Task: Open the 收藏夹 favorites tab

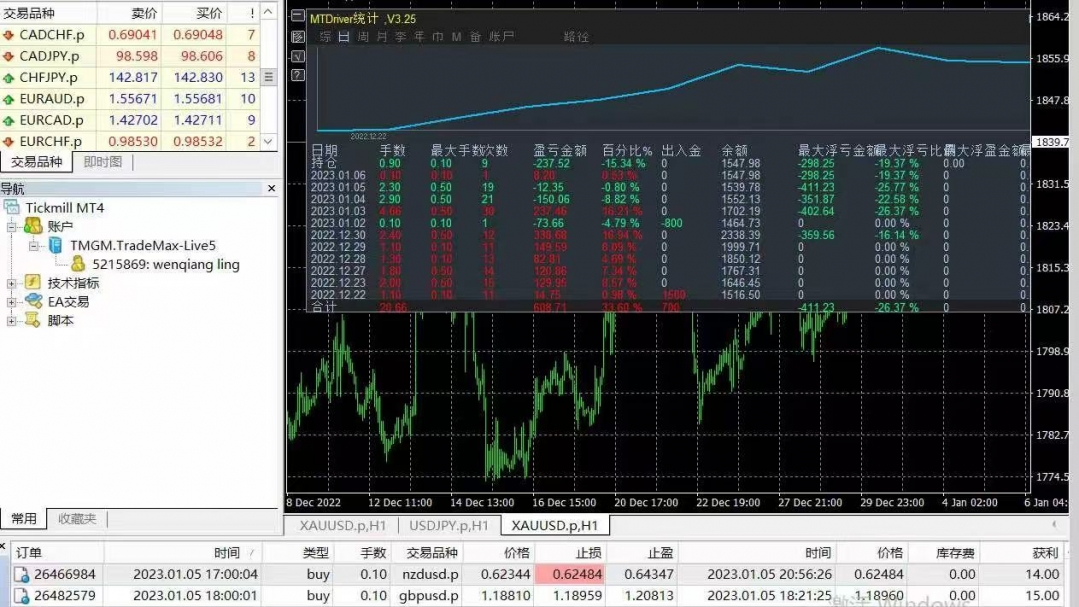Action: tap(76, 519)
